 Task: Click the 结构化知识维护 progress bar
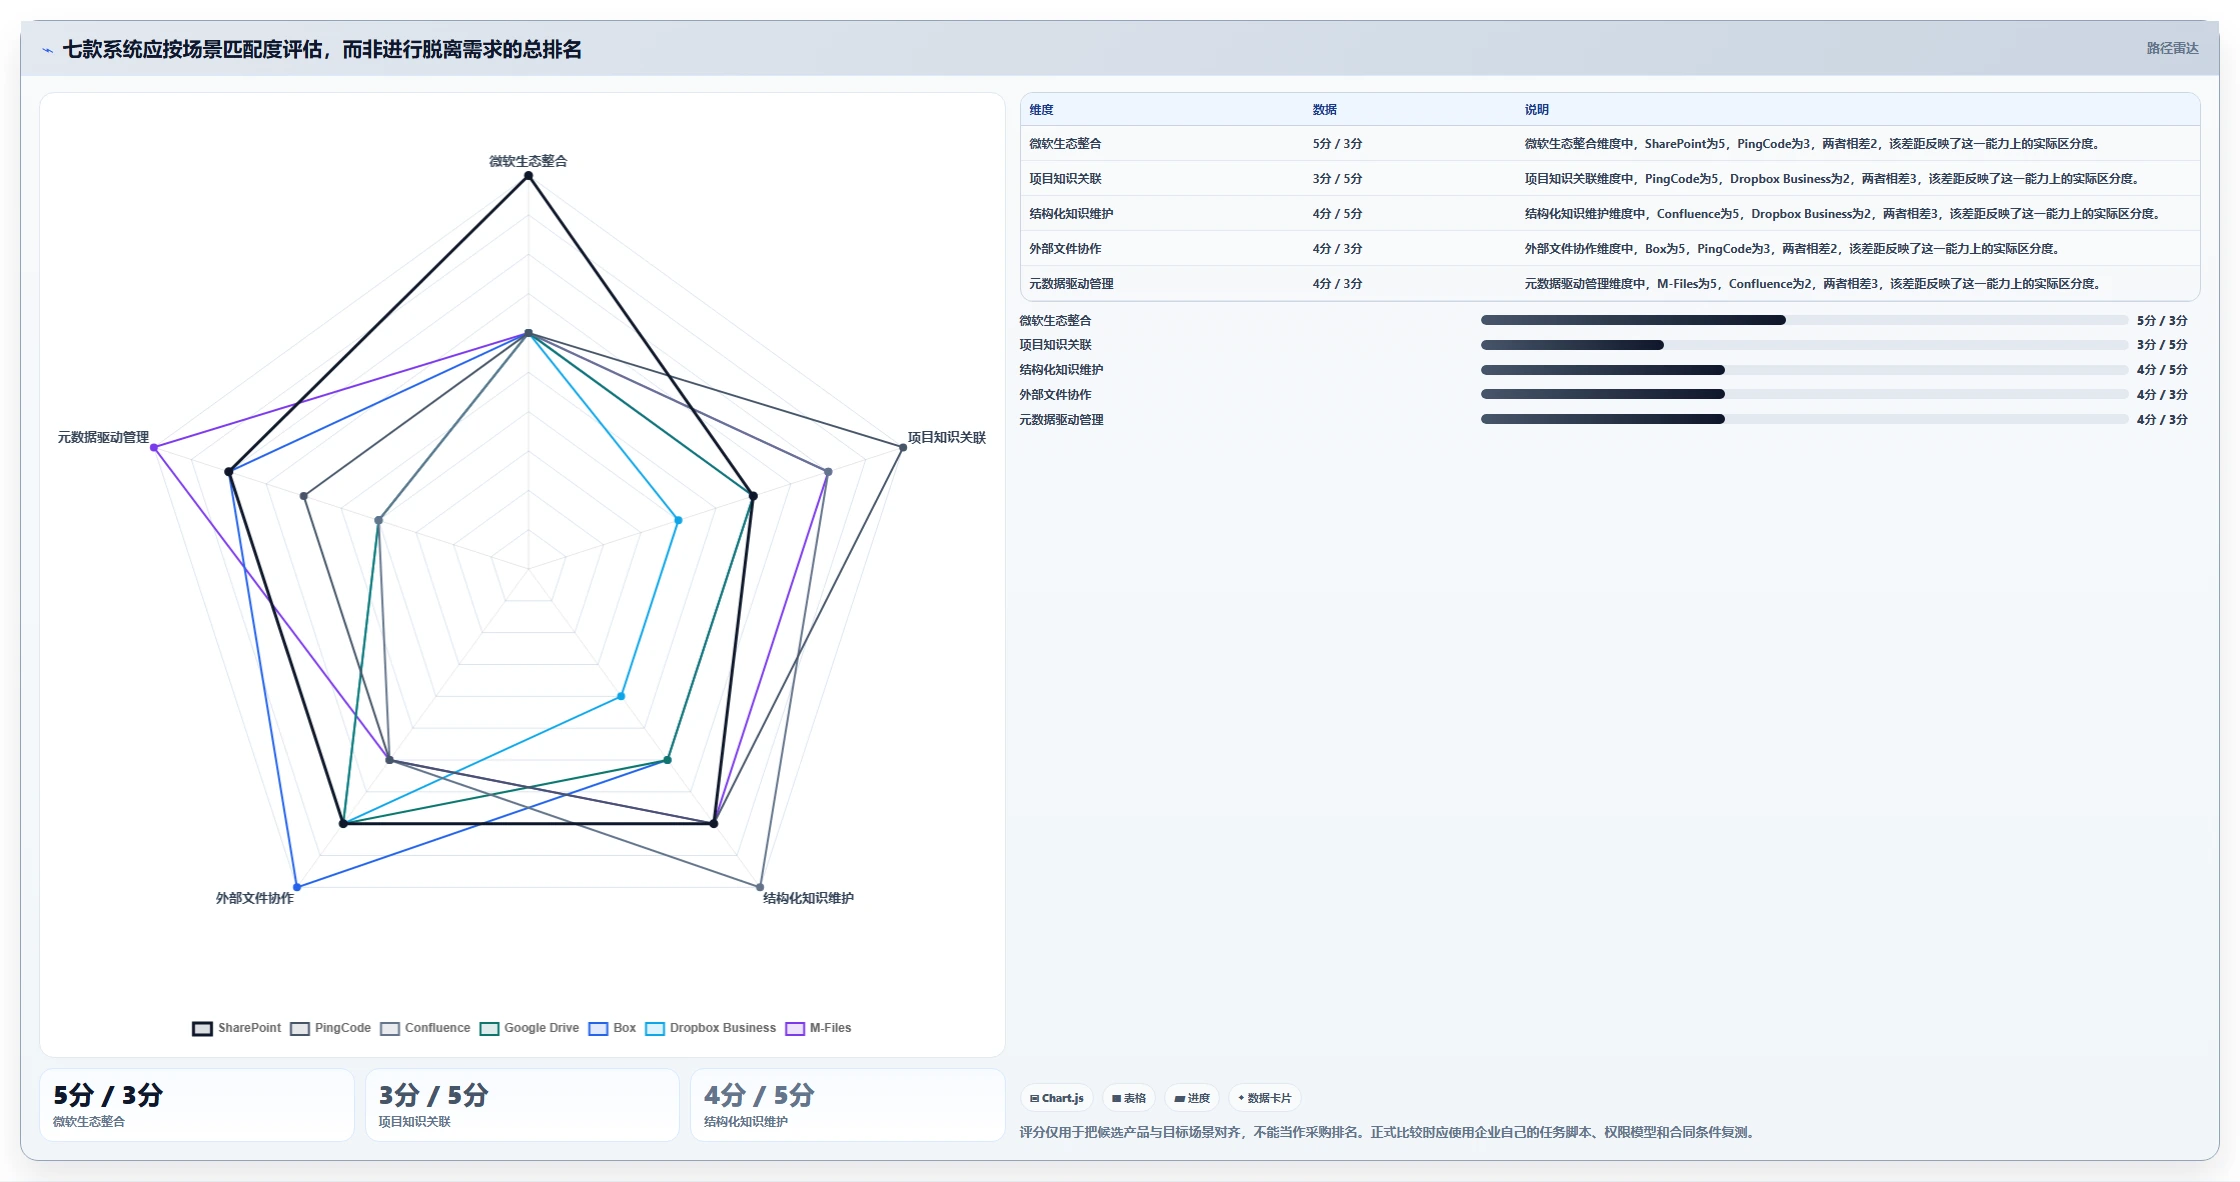pyautogui.click(x=1804, y=370)
